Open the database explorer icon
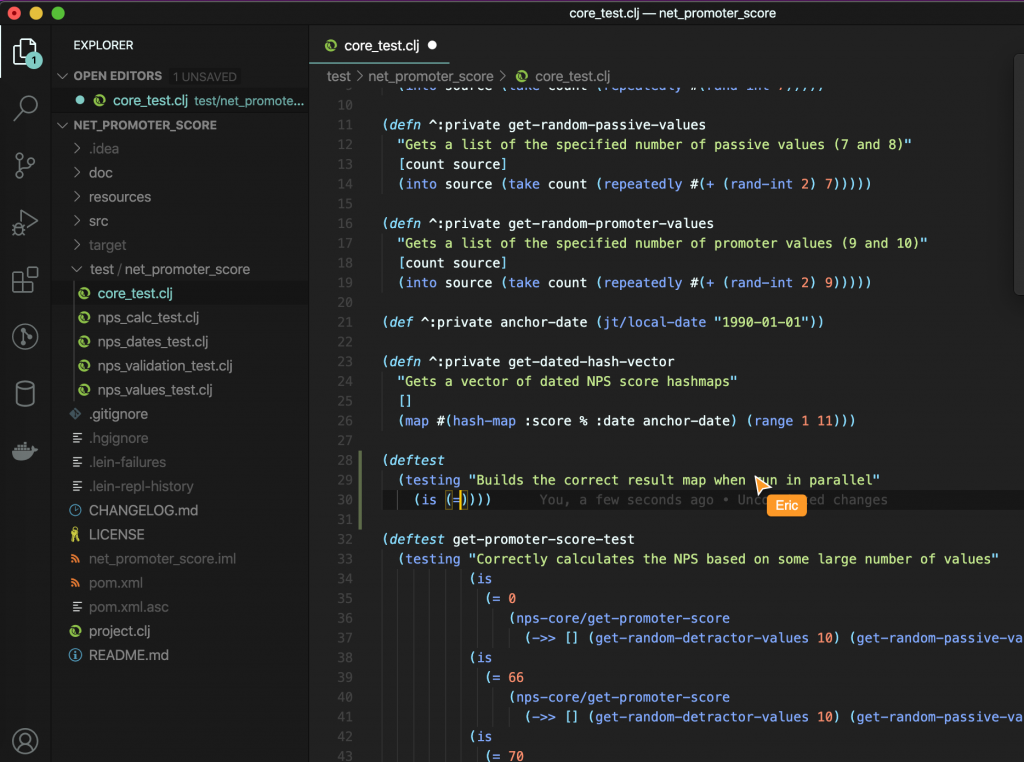 click(25, 394)
